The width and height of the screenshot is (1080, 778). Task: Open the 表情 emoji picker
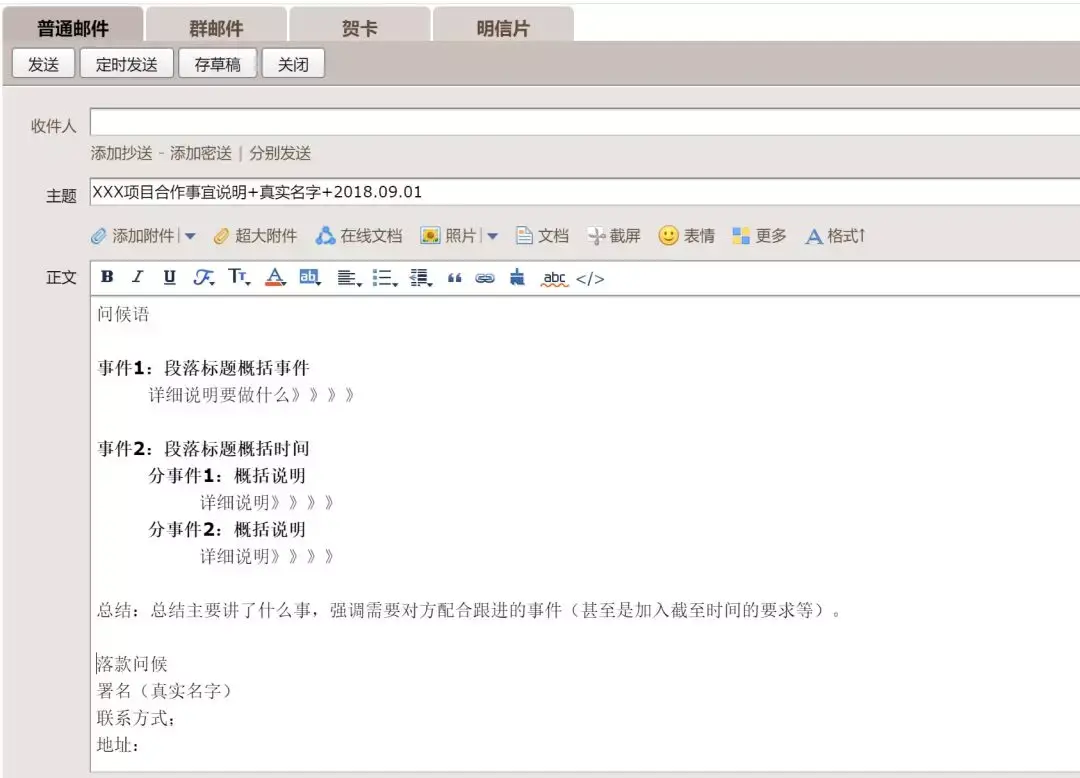[x=688, y=235]
